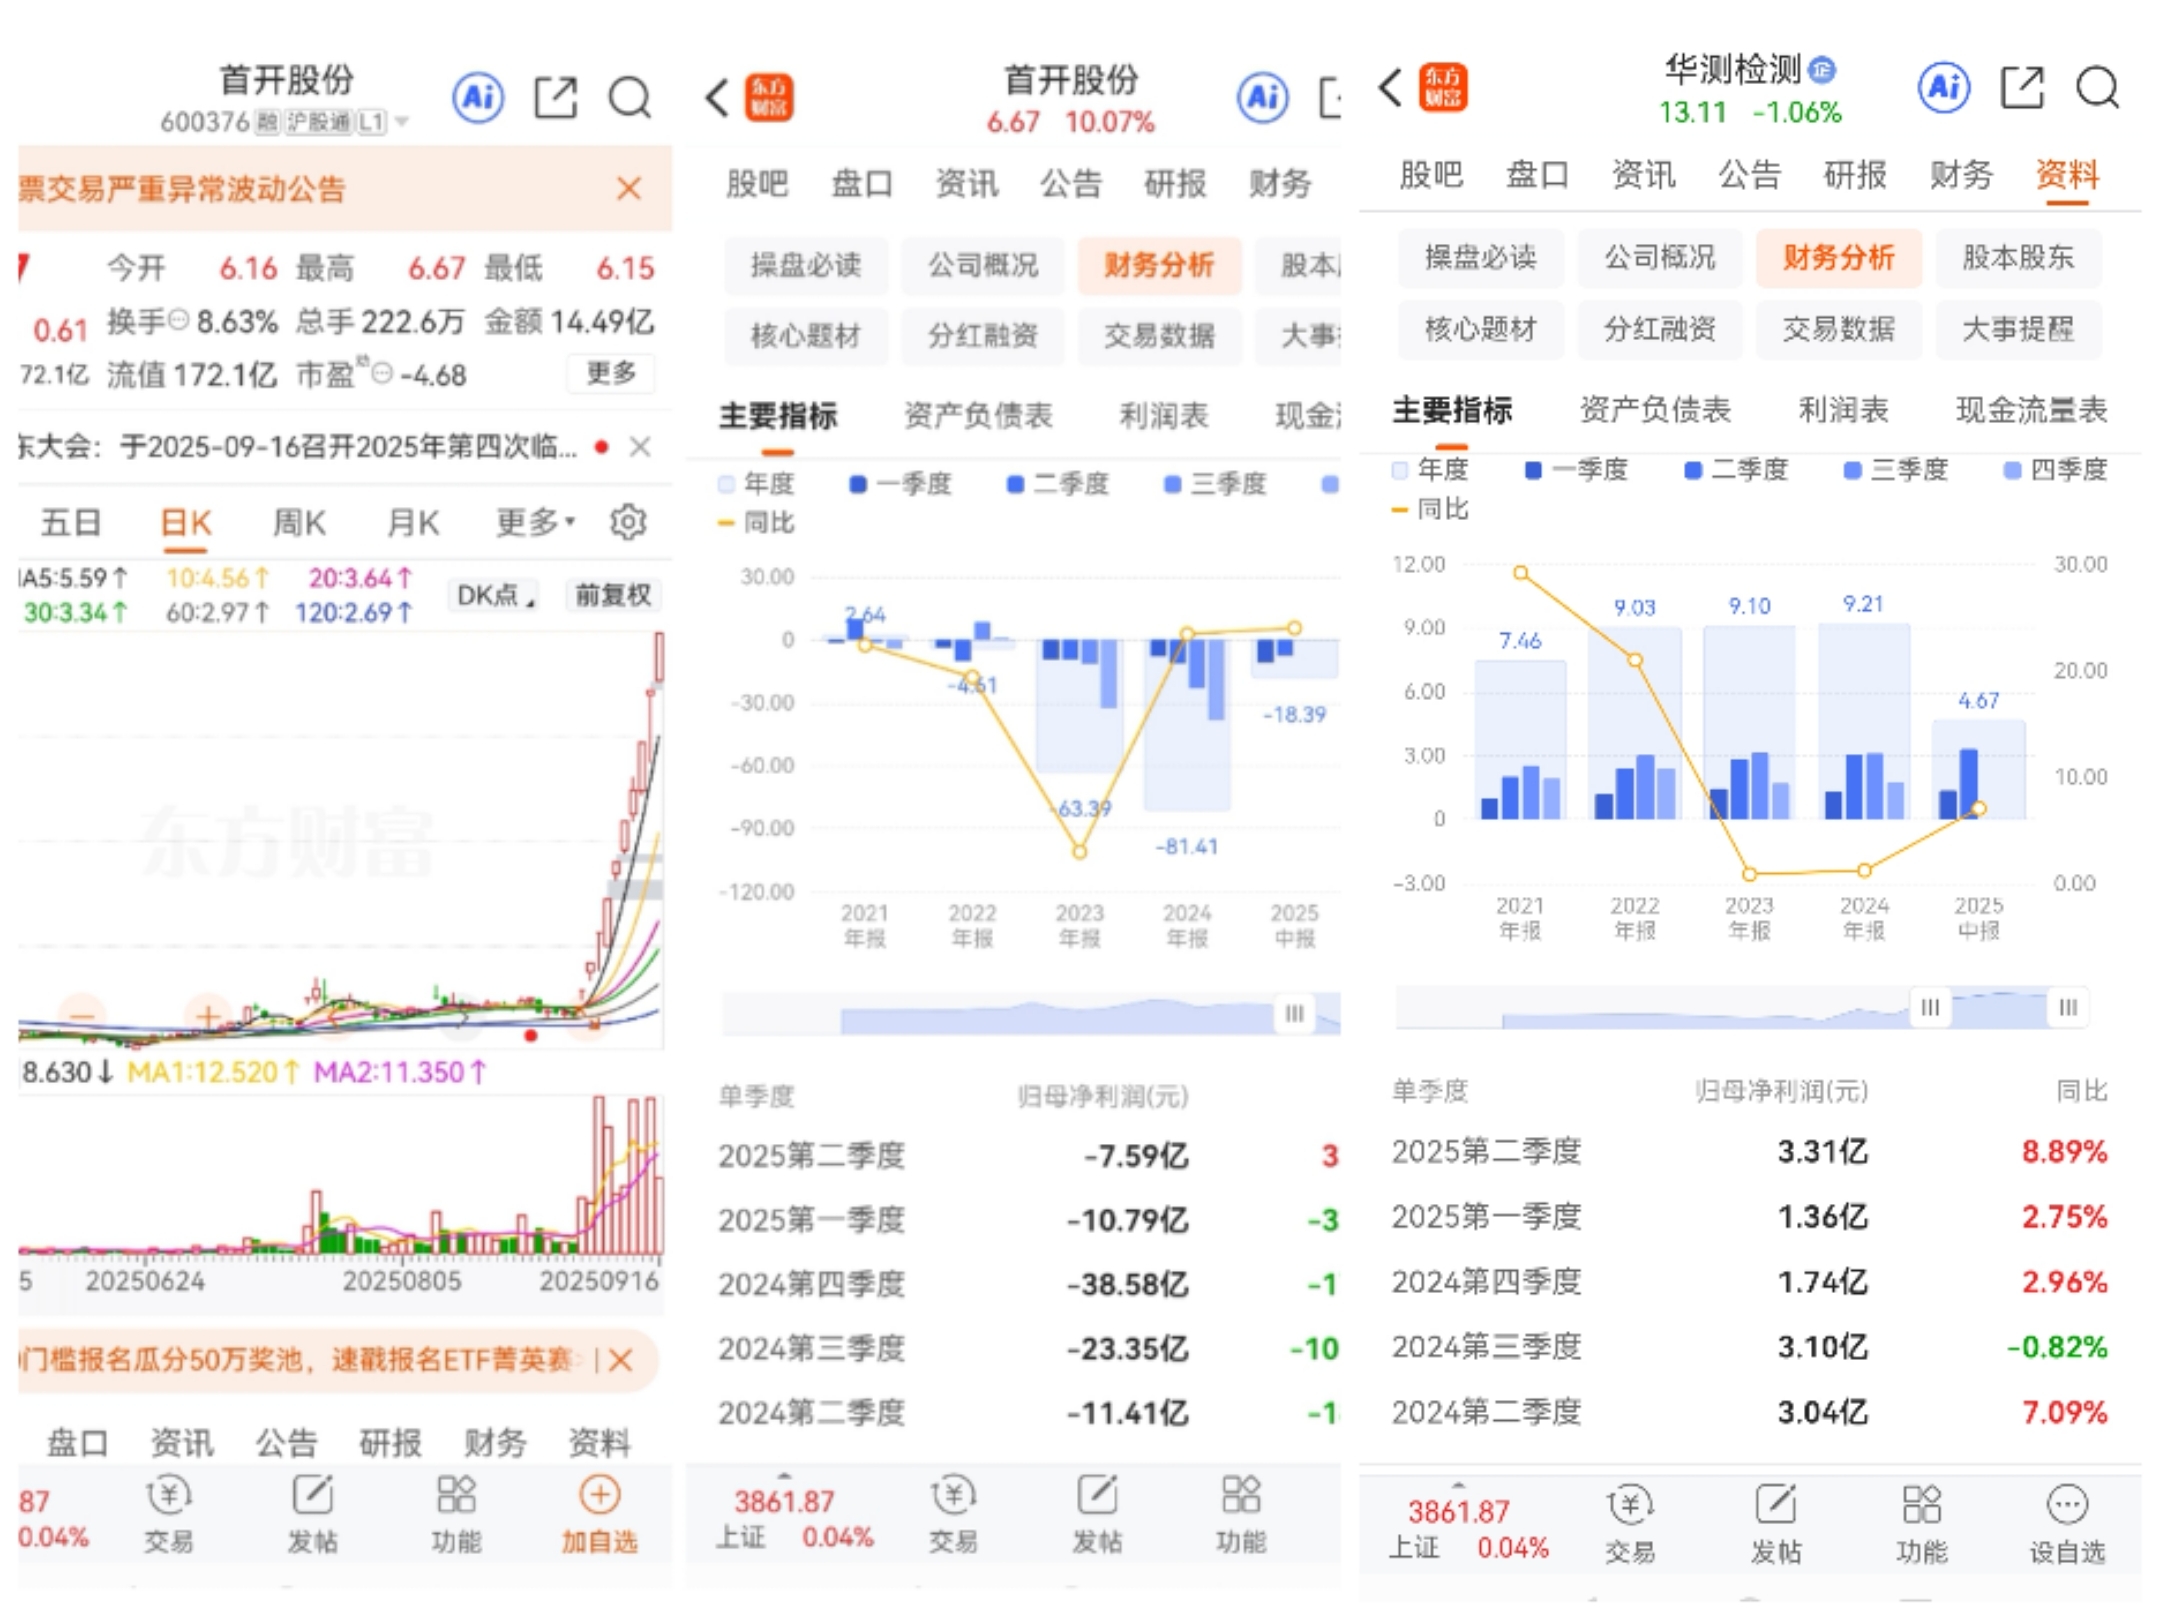Open 发帖 icon in middle panel bottom bar
The image size is (2160, 1620).
(1097, 1514)
